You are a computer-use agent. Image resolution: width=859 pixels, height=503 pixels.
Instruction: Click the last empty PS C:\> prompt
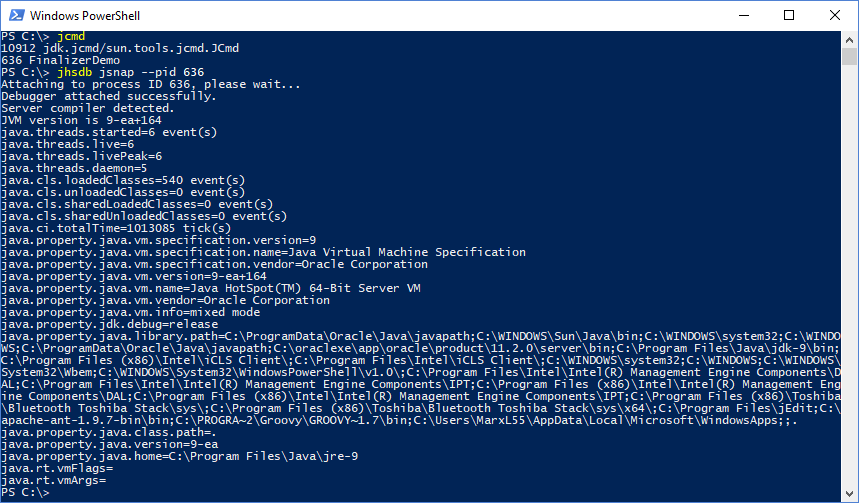coord(25,493)
